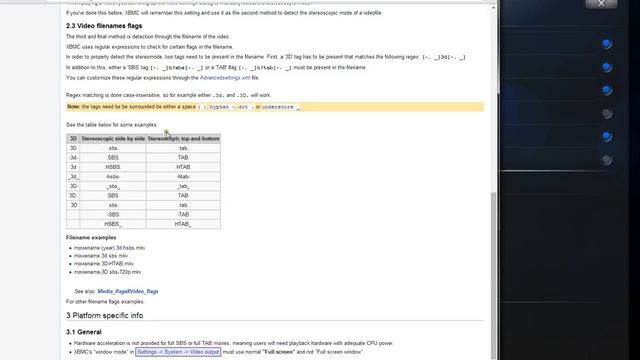
Task: Select the 'HTAB_' table cell
Action: click(x=183, y=224)
